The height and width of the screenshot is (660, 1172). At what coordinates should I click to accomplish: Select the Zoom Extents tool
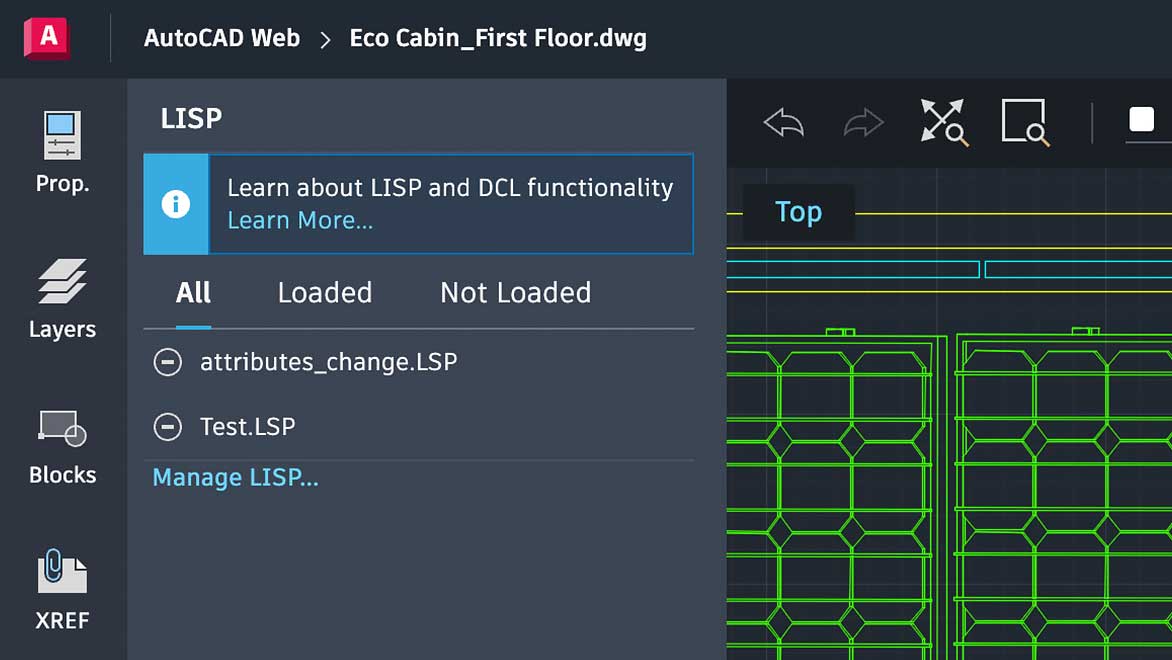pyautogui.click(x=942, y=122)
